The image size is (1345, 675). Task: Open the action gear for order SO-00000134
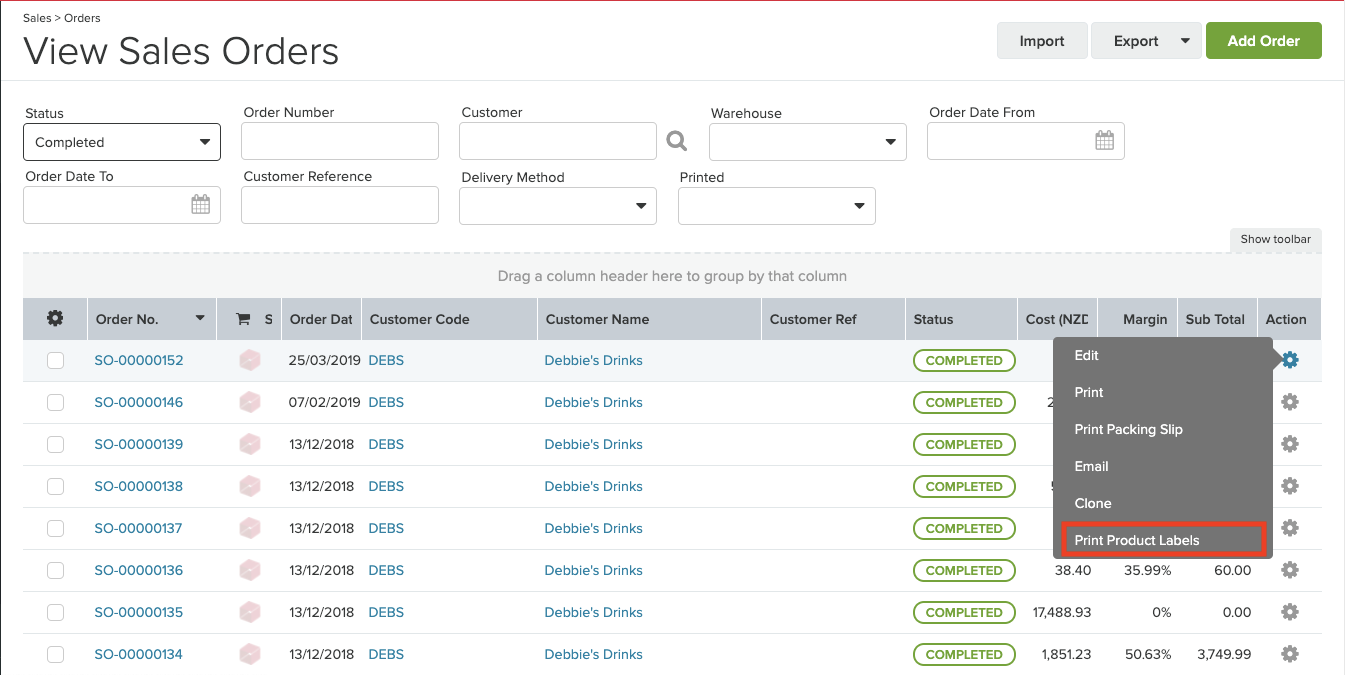pos(1290,654)
